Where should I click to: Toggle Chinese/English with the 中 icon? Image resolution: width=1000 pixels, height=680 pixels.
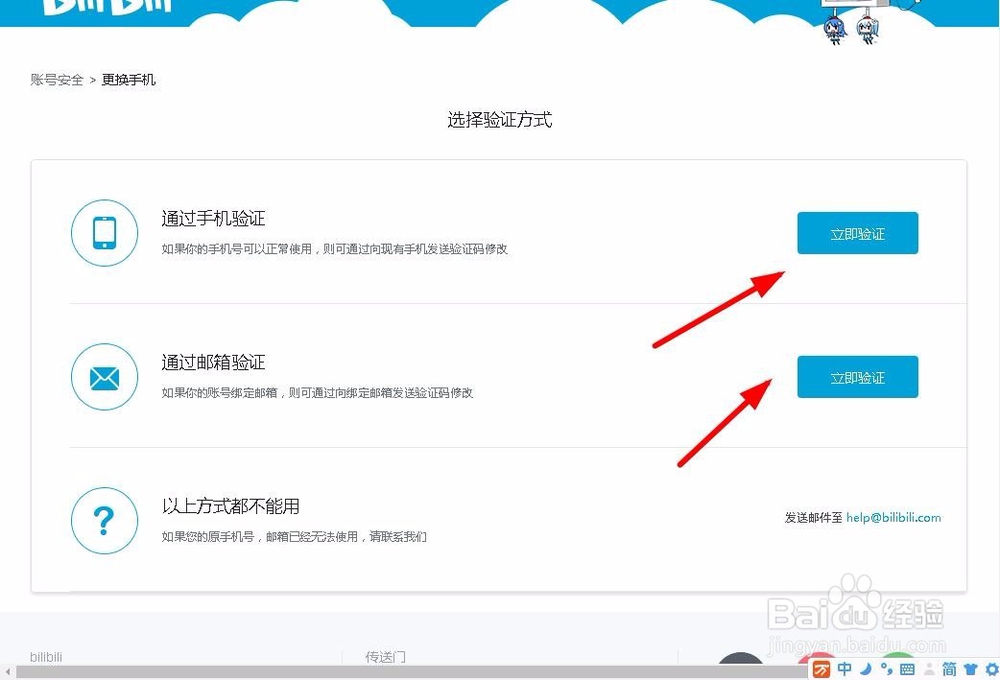(846, 670)
